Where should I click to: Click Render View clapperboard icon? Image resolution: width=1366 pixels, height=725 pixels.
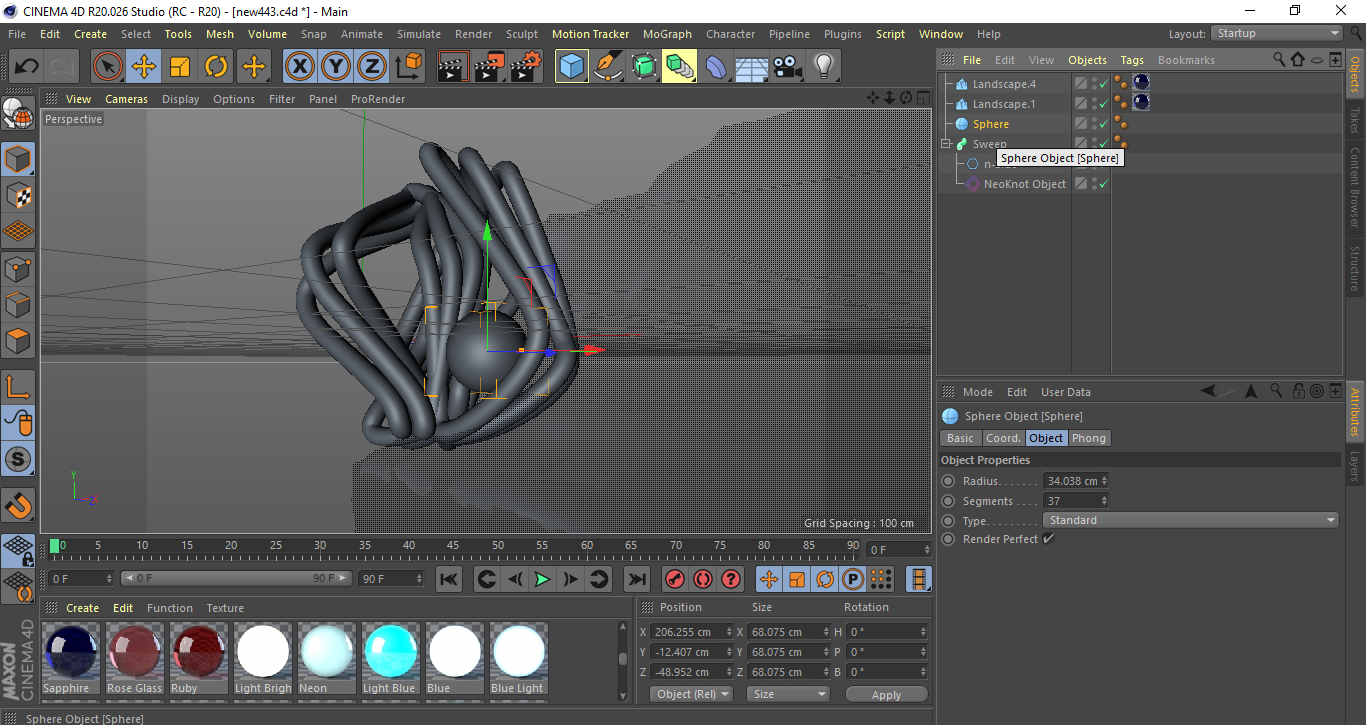[453, 67]
